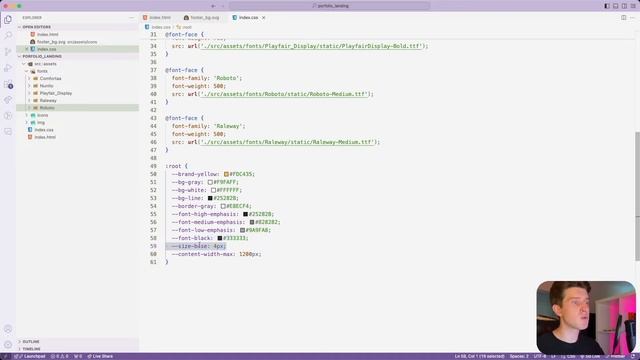
Task: Toggle the secondary sidebar layout icon
Action: [624, 6]
